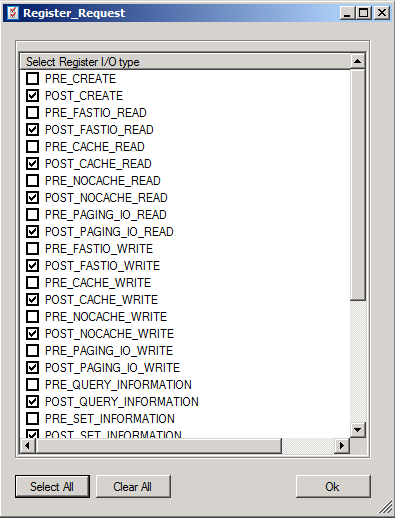Disable the POST_CACHE_WRITE checkbox
Viewport: 395px width, 518px height.
(32, 300)
